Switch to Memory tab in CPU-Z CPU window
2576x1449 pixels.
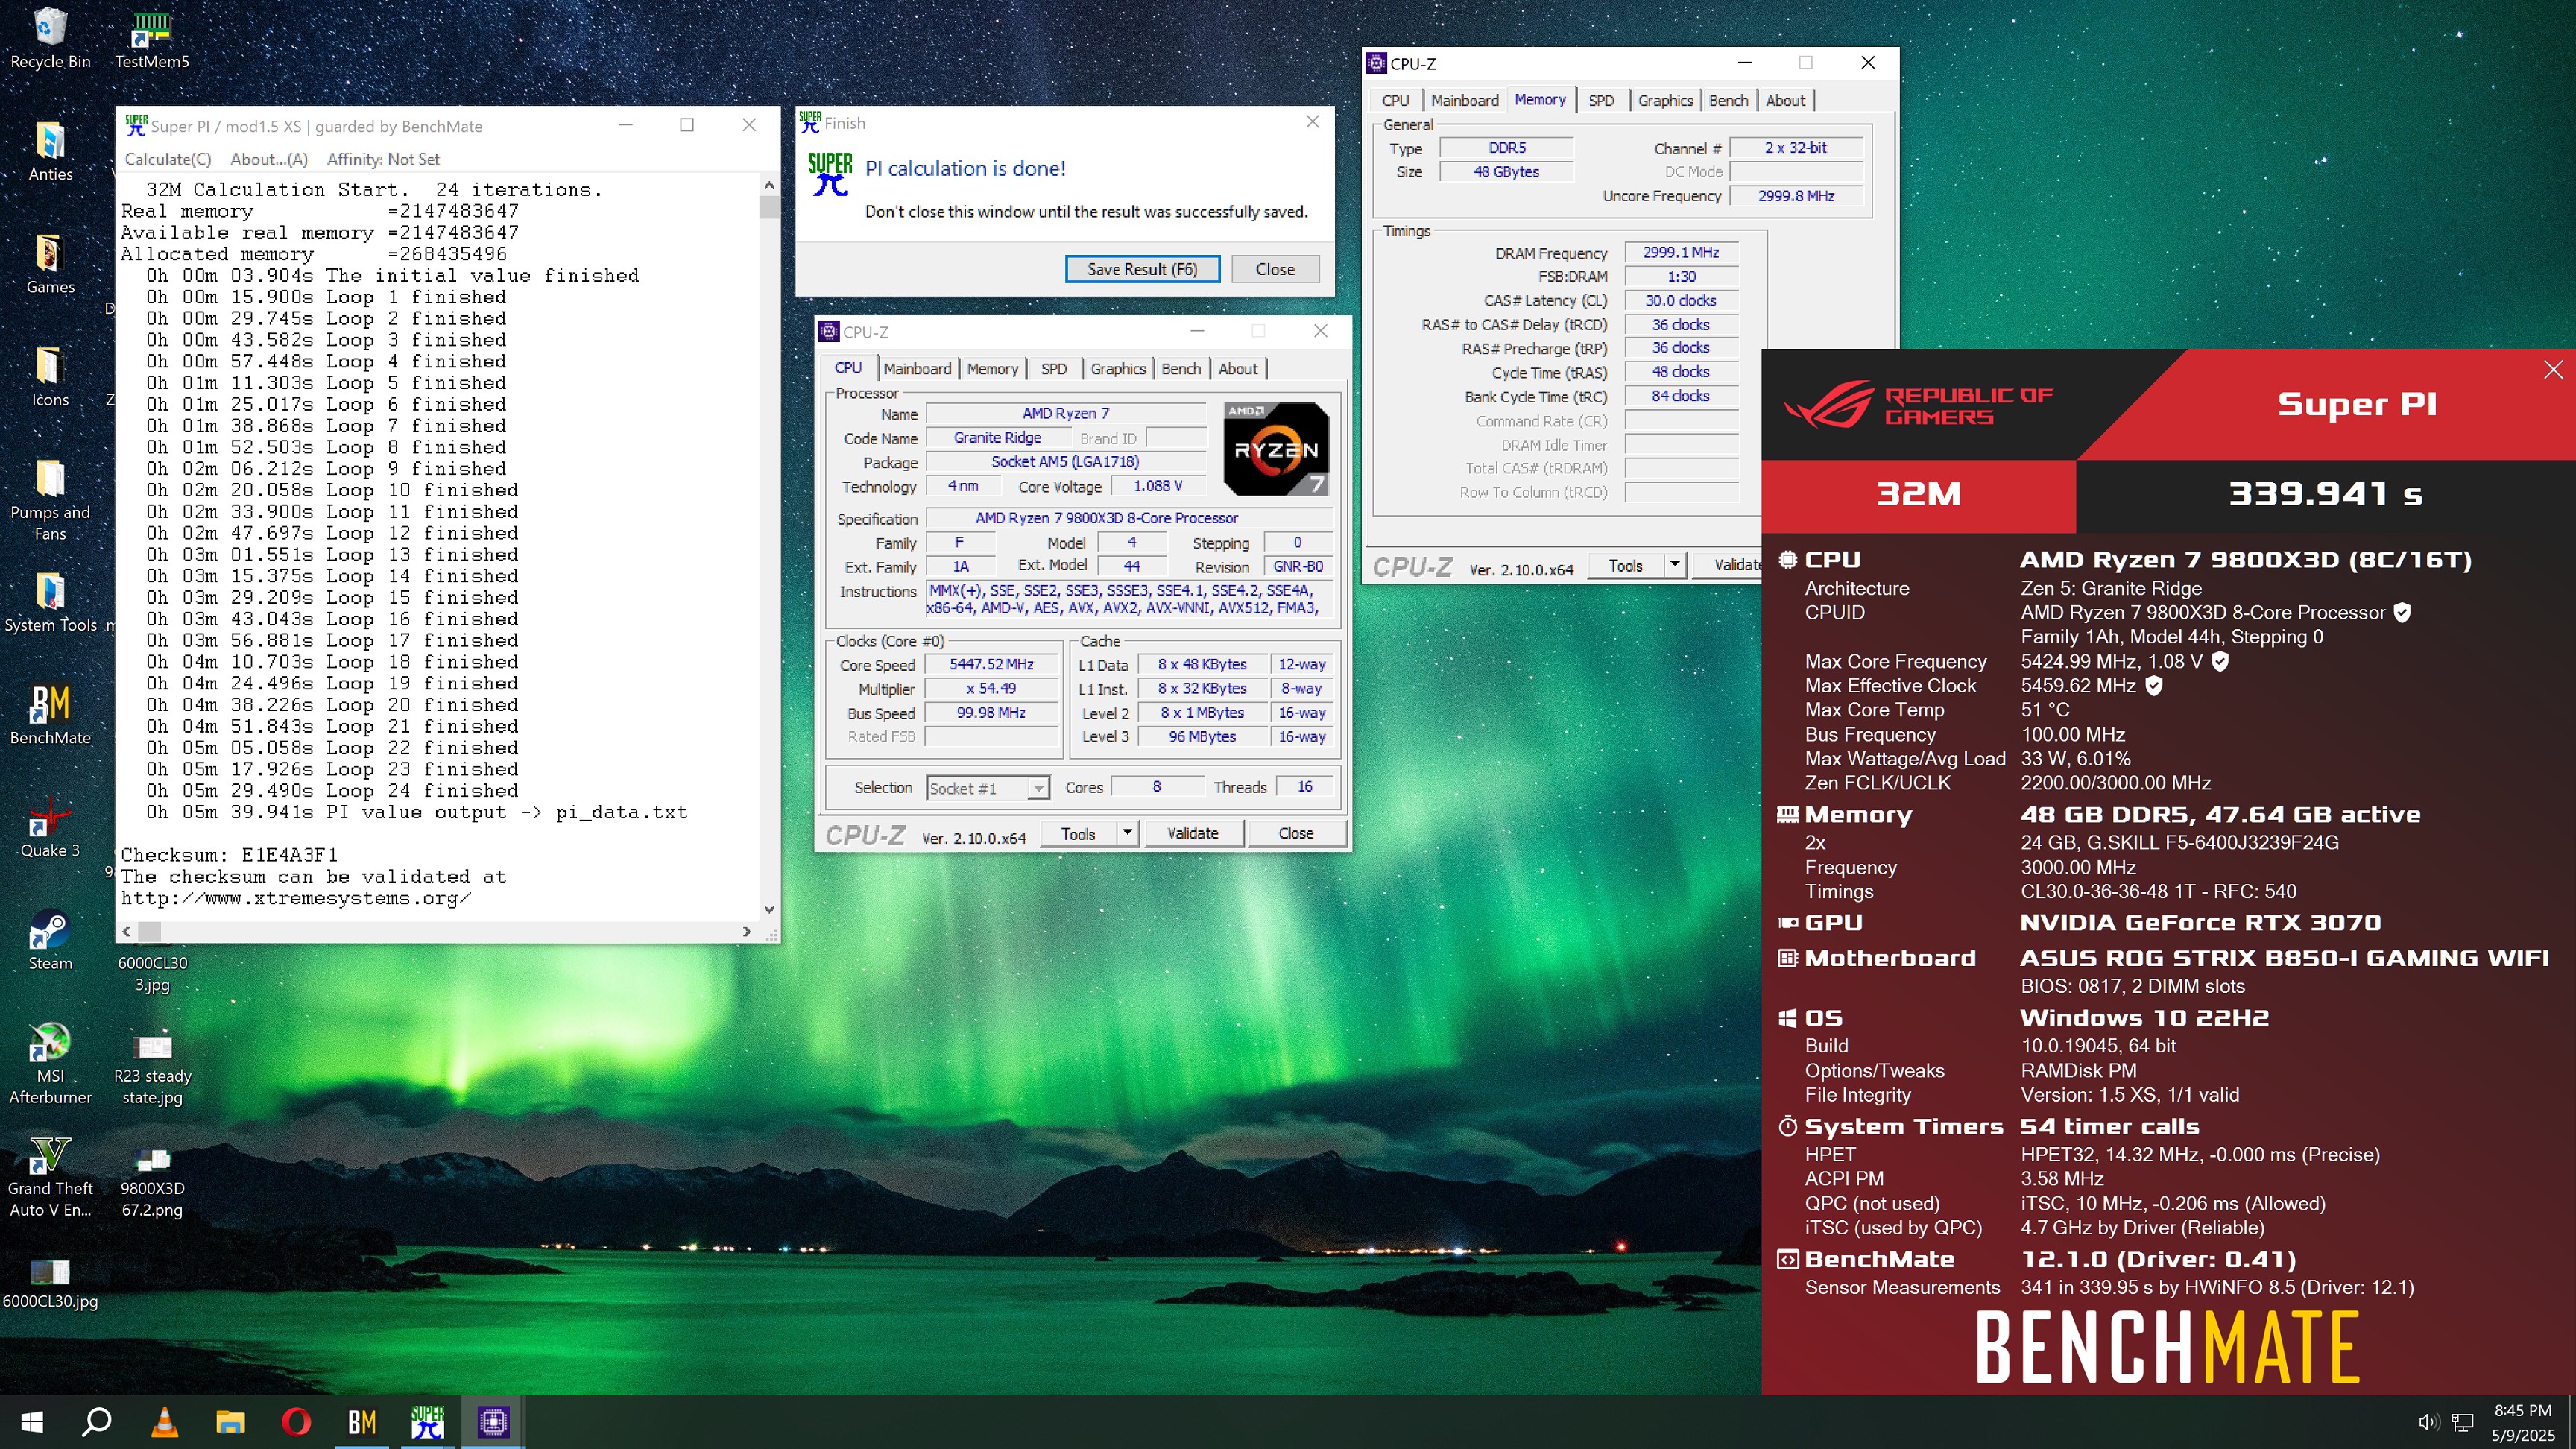coord(992,369)
